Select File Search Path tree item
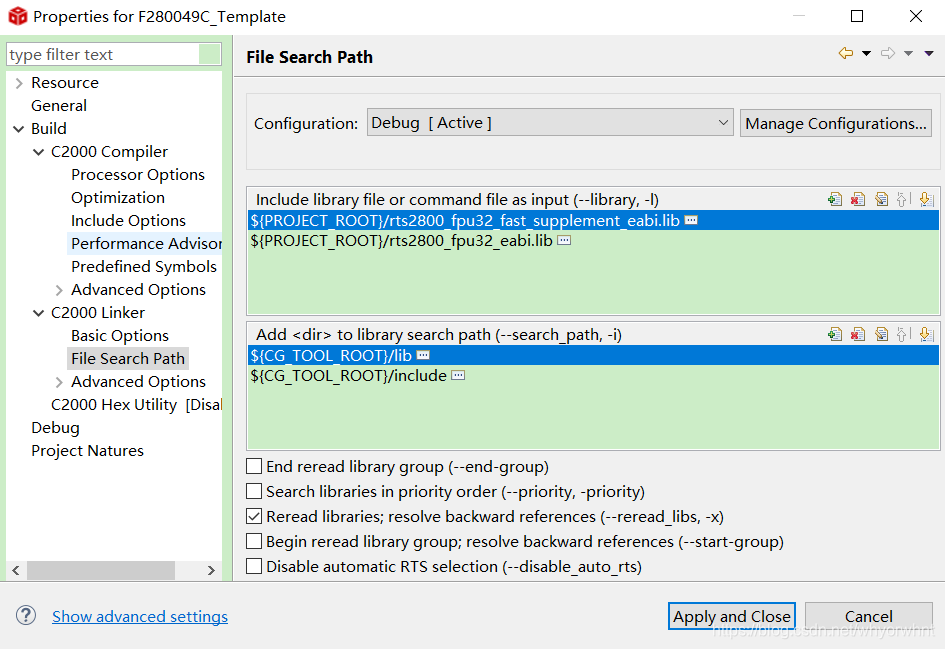Image resolution: width=945 pixels, height=649 pixels. click(128, 359)
